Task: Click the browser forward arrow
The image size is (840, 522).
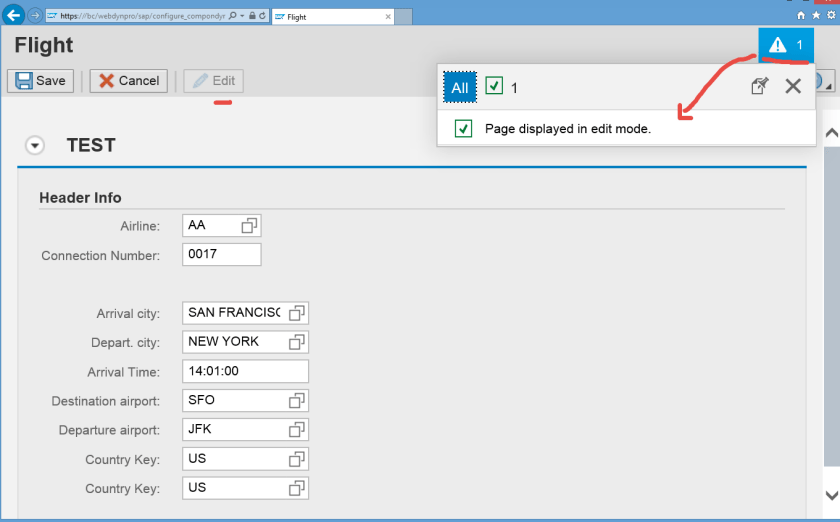Action: click(x=35, y=16)
